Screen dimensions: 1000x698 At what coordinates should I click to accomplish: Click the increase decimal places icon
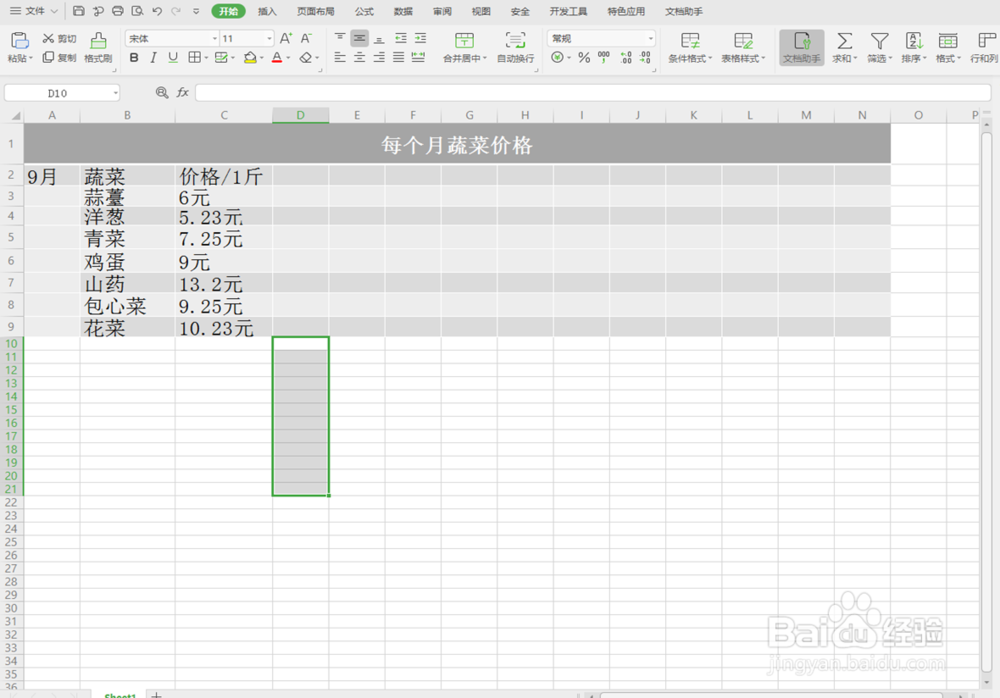click(x=626, y=57)
